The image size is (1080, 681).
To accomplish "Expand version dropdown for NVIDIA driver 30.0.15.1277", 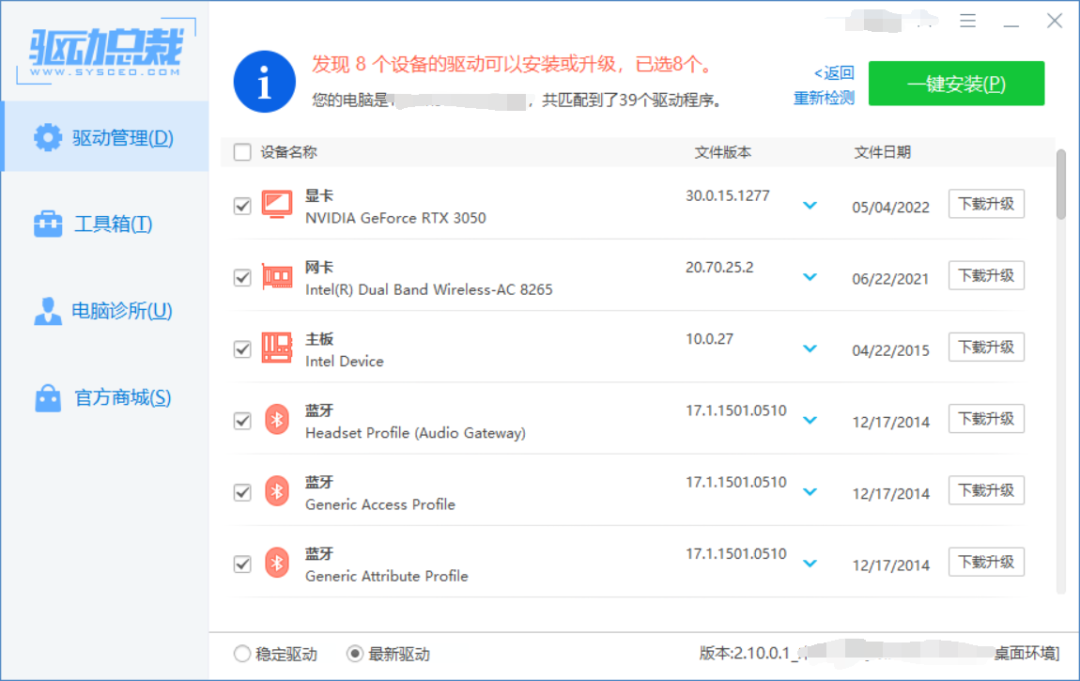I will pyautogui.click(x=810, y=206).
